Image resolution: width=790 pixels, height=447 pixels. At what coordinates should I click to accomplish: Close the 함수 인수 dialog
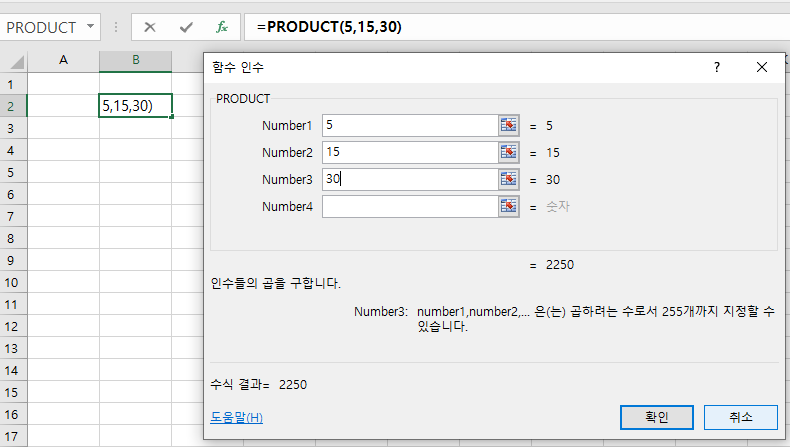point(762,67)
